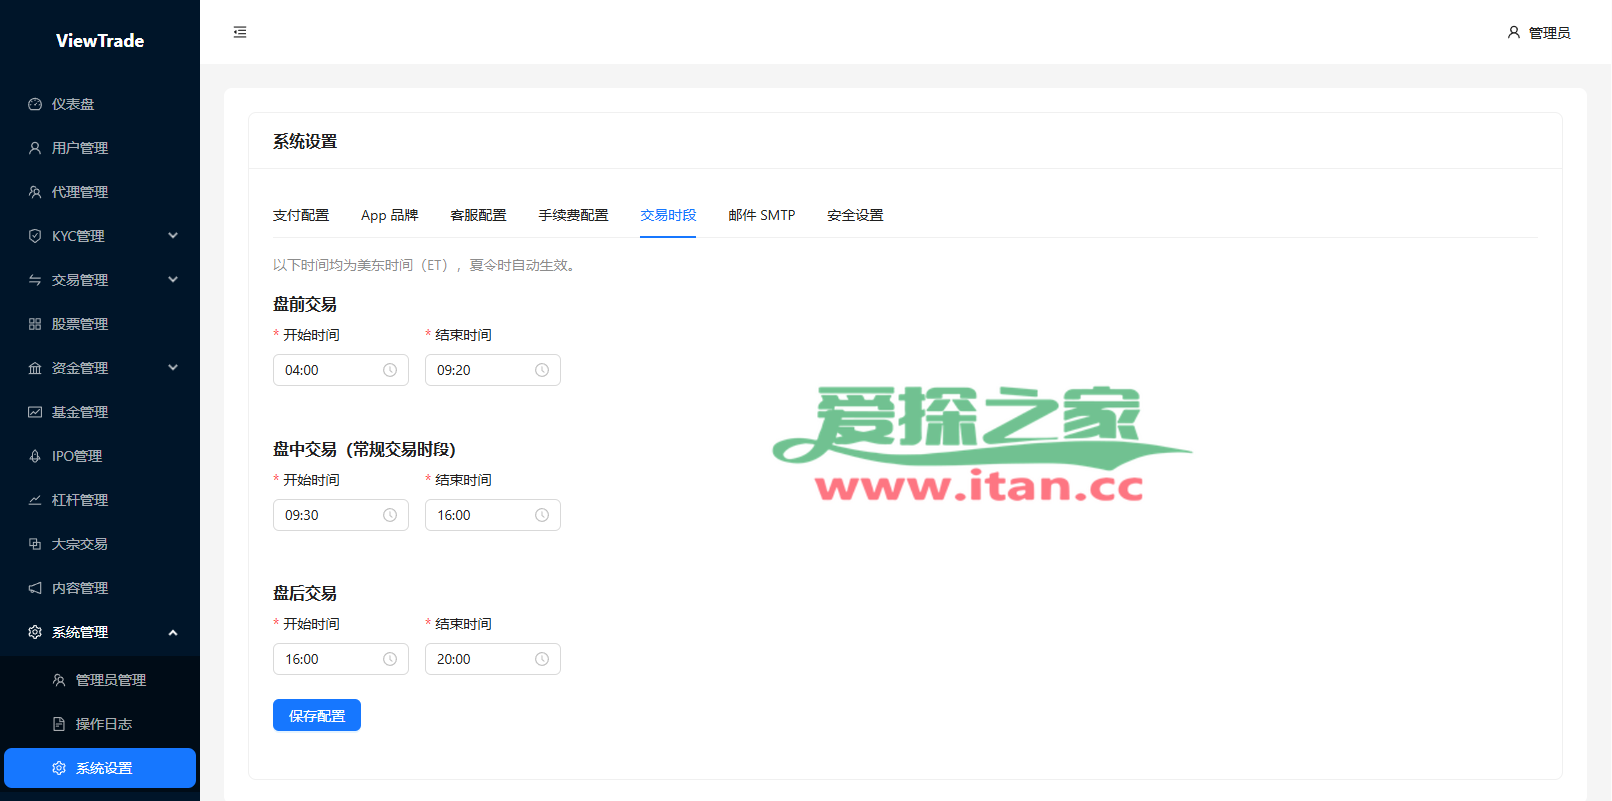
Task: Open 内容管理 in the sidebar
Action: tap(100, 588)
